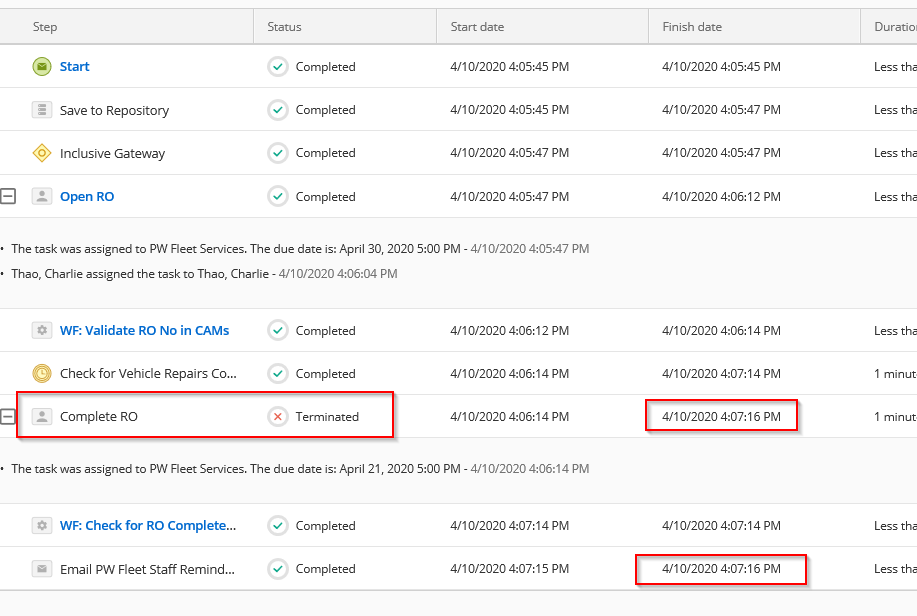
Task: Open the WF: Check for RO Complete link
Action: tap(148, 526)
